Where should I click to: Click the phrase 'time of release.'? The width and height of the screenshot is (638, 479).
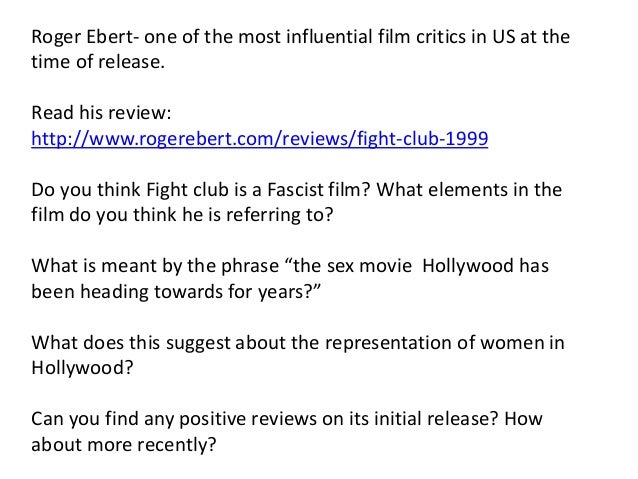click(98, 62)
